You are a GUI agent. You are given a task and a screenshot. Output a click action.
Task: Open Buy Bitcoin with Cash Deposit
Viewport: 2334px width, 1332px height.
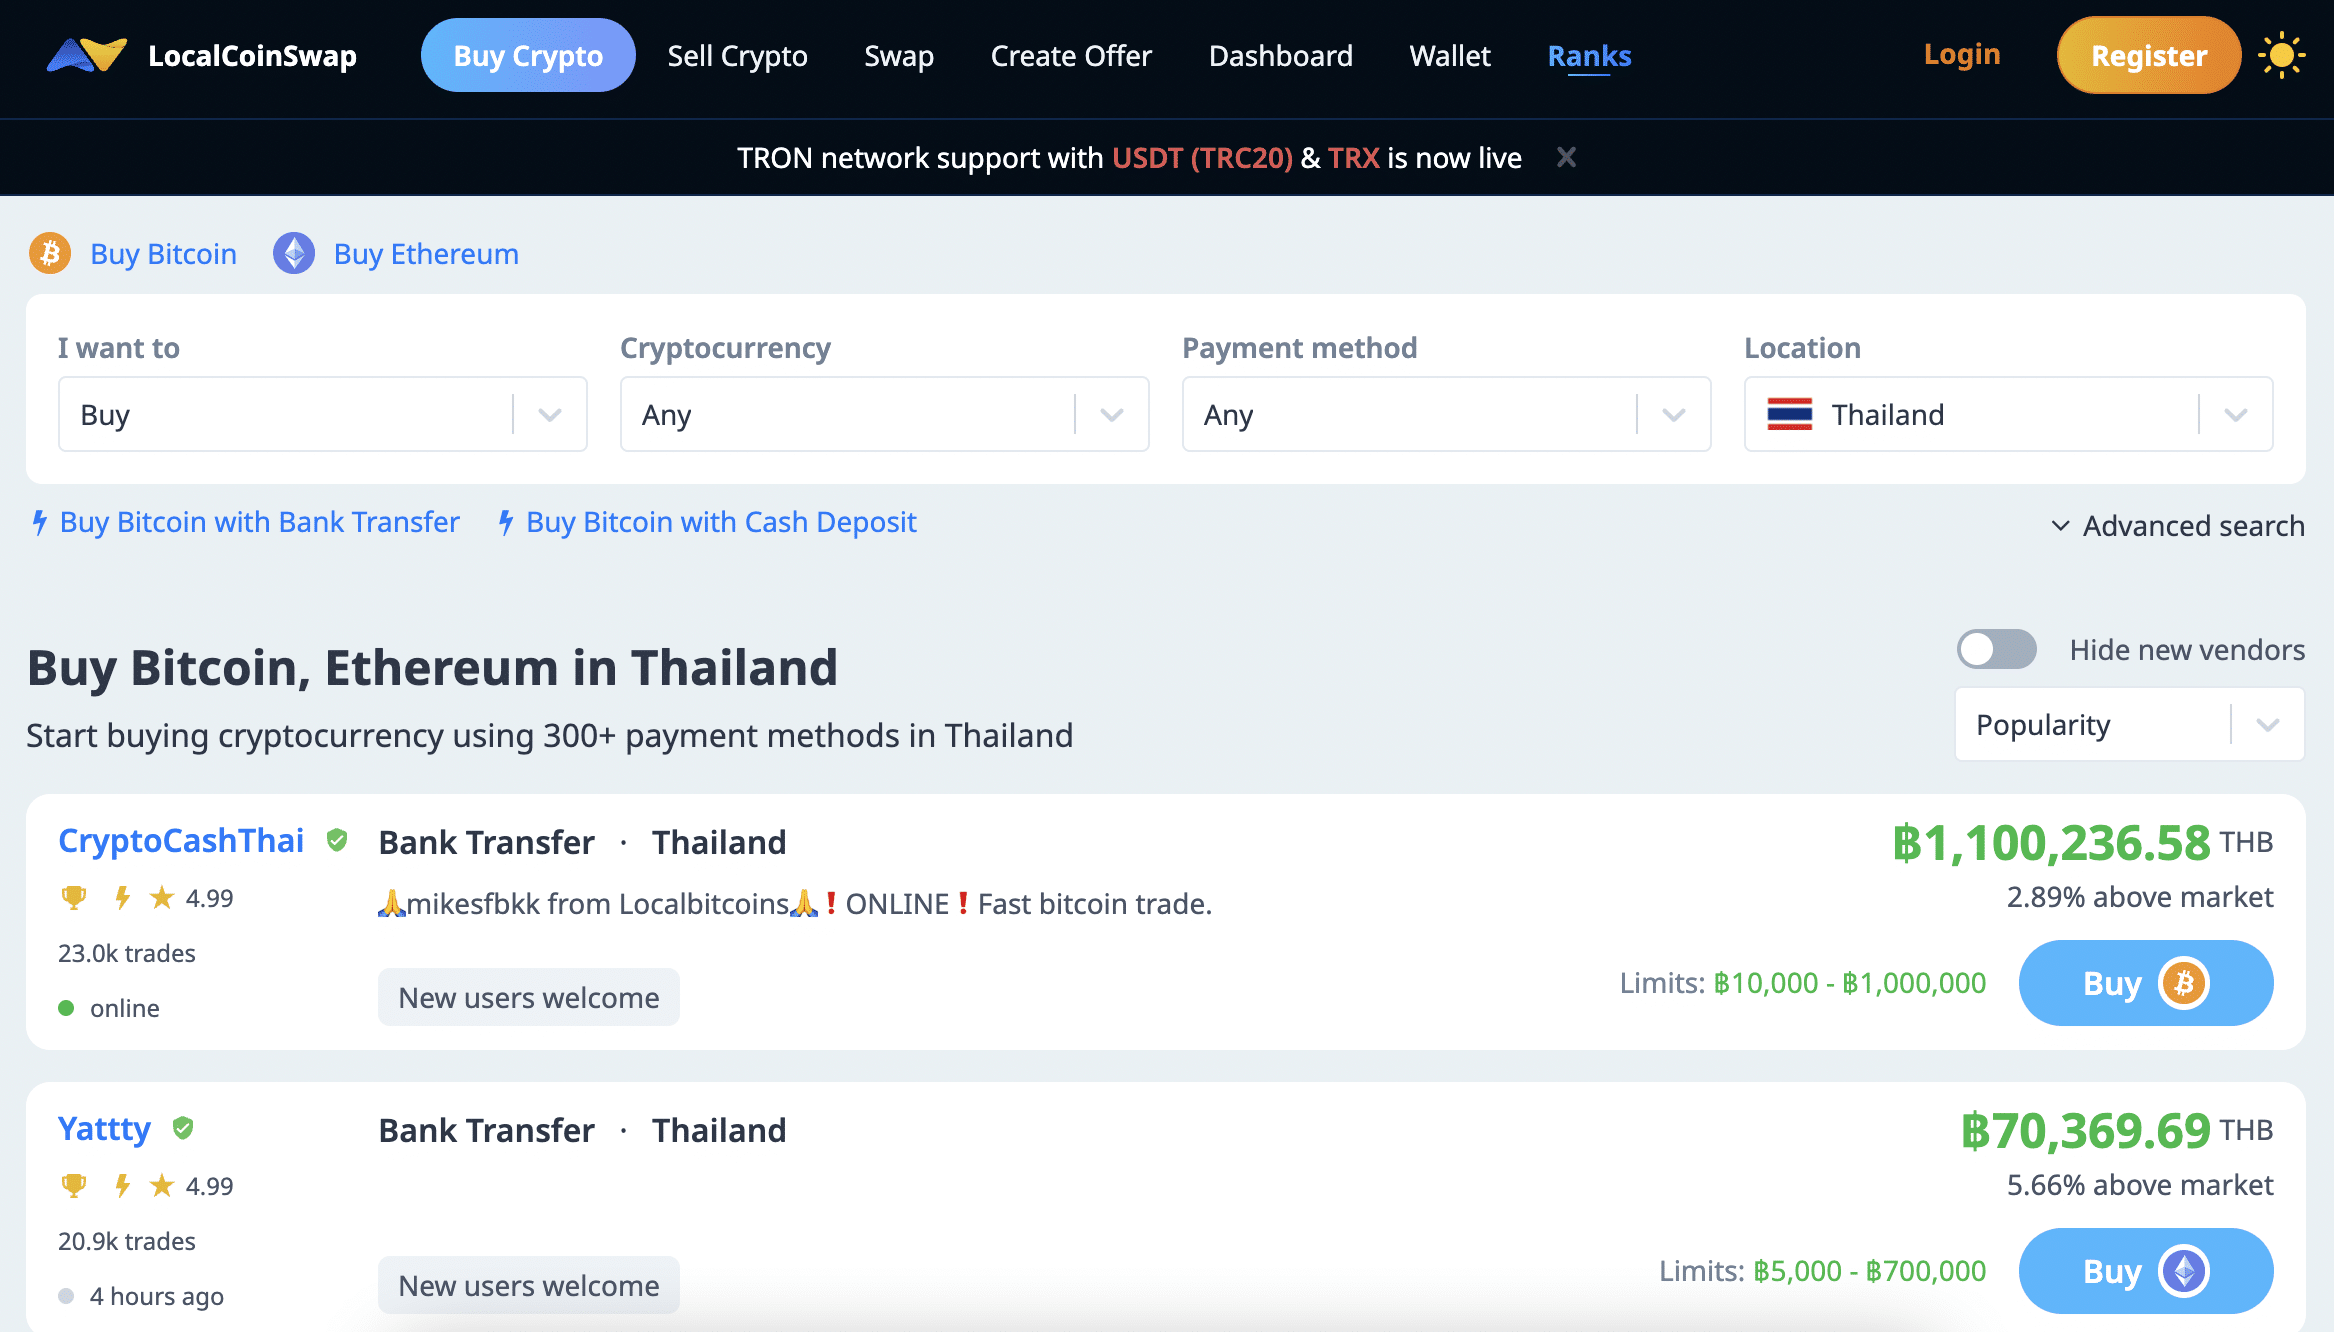click(x=721, y=522)
